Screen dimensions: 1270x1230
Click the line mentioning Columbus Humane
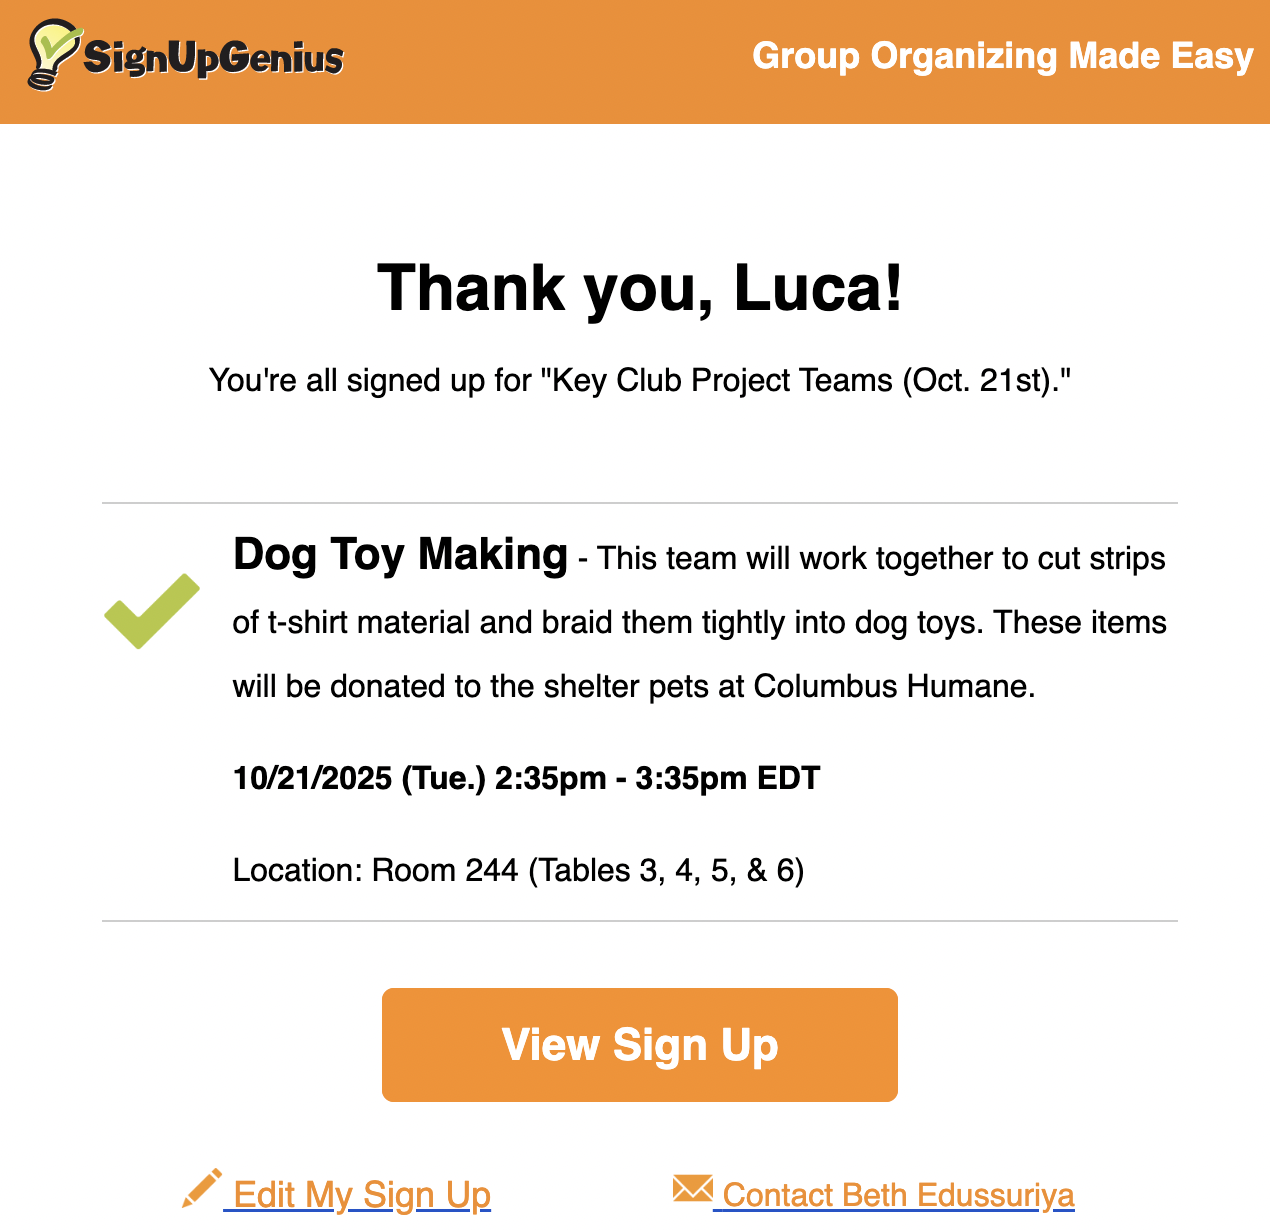(x=634, y=686)
